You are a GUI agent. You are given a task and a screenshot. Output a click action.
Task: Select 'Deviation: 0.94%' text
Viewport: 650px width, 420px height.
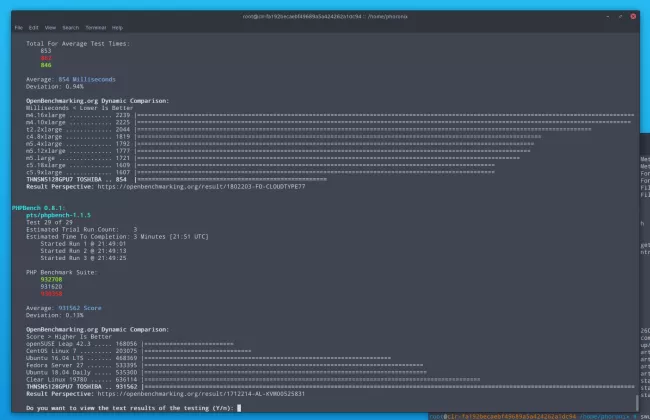click(x=55, y=87)
